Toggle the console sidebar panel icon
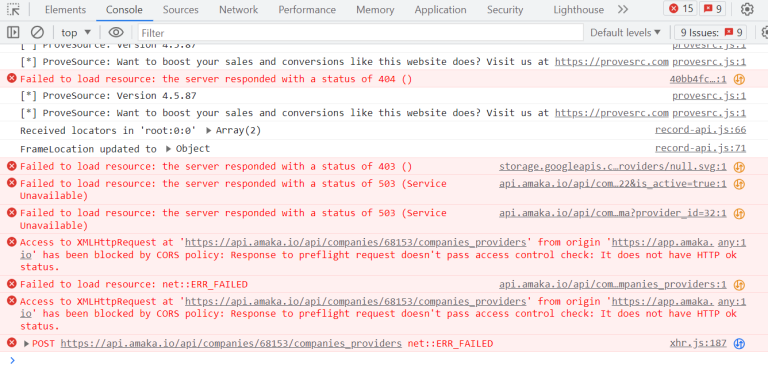This screenshot has width=768, height=380. (x=13, y=33)
